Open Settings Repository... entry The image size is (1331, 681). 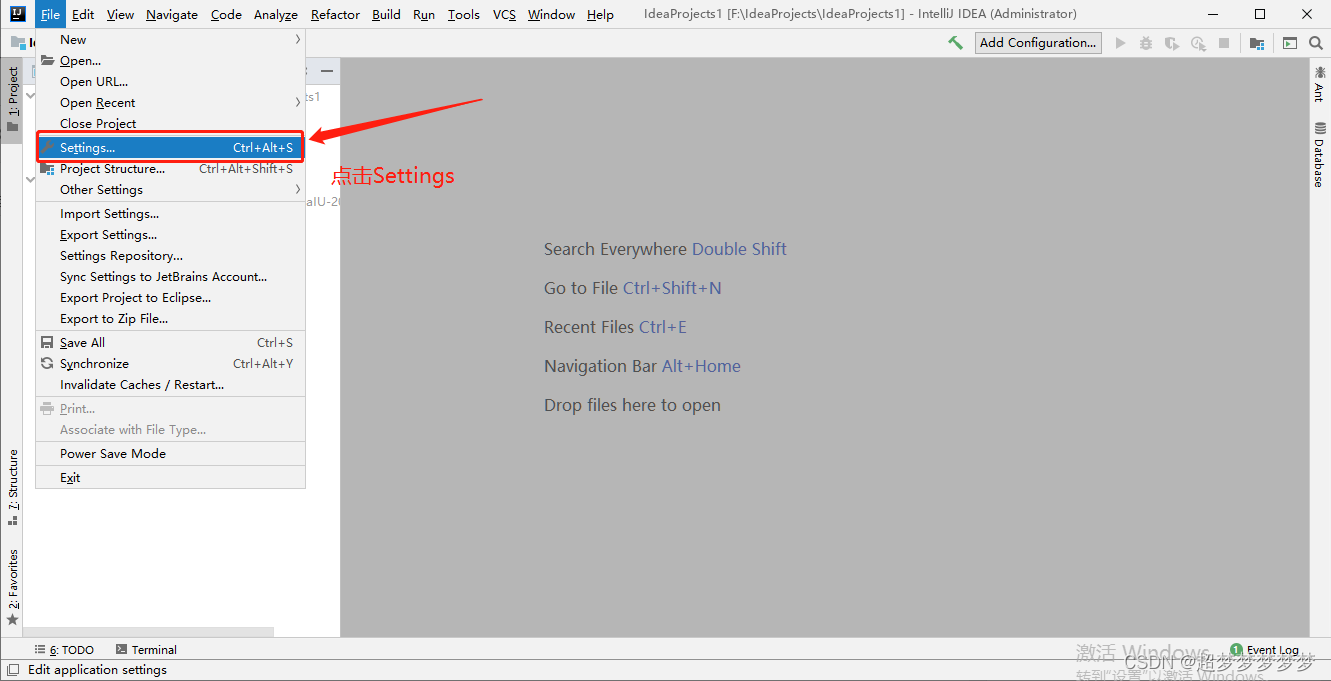coord(170,256)
